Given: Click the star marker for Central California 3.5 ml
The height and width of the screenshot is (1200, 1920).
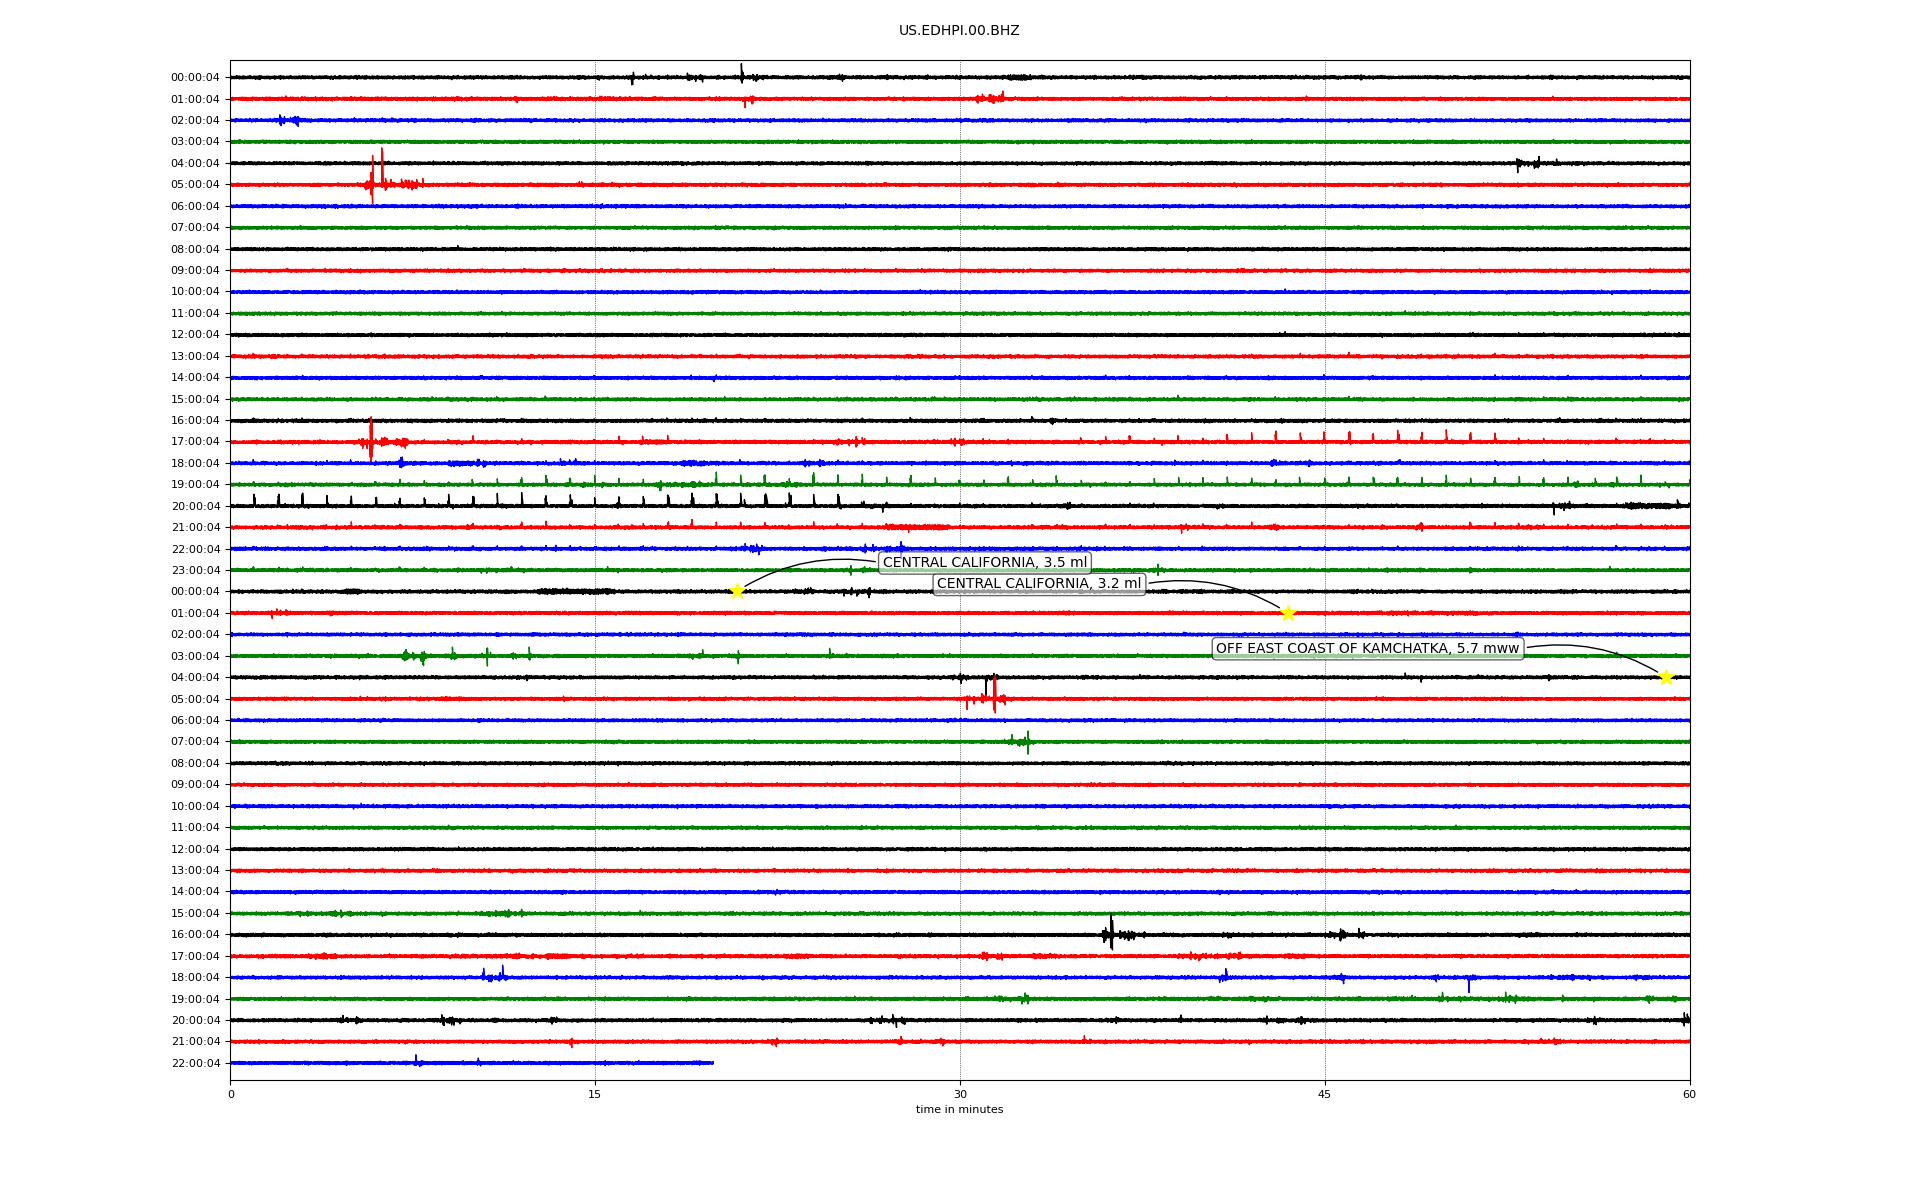Looking at the screenshot, I should pos(737,591).
